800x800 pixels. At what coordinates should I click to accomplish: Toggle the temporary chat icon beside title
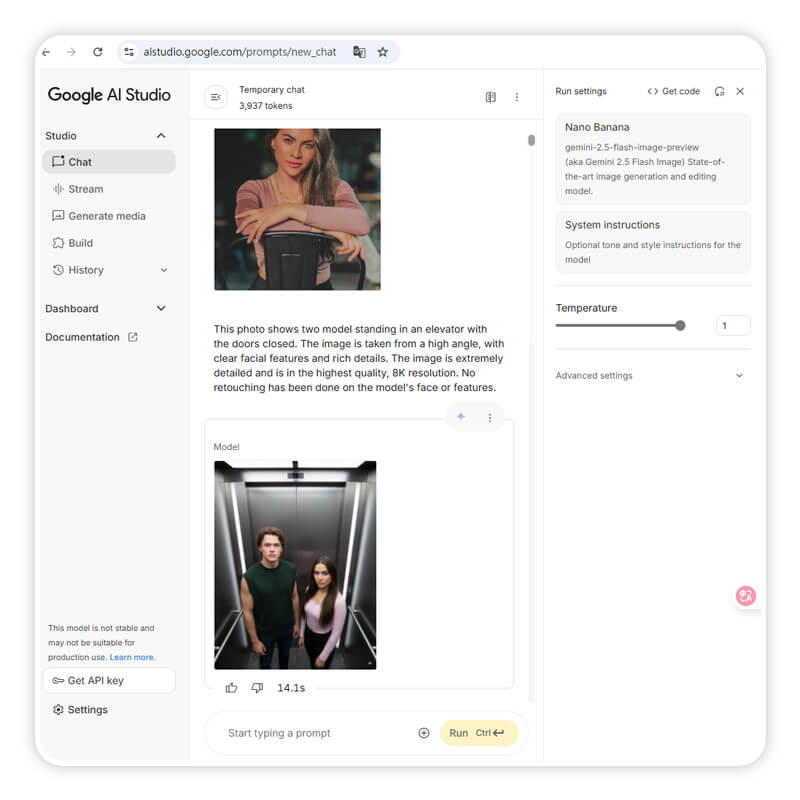[215, 97]
